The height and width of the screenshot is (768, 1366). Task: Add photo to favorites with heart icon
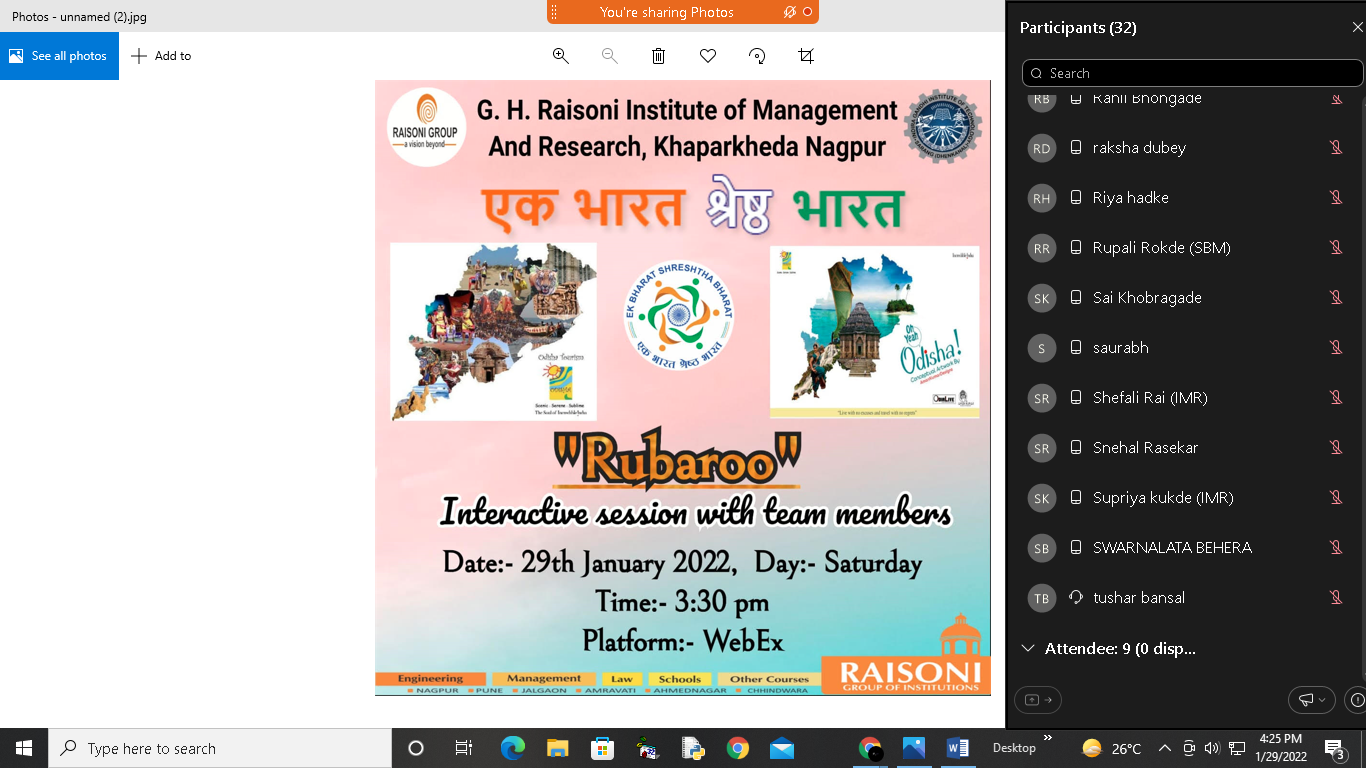point(708,56)
